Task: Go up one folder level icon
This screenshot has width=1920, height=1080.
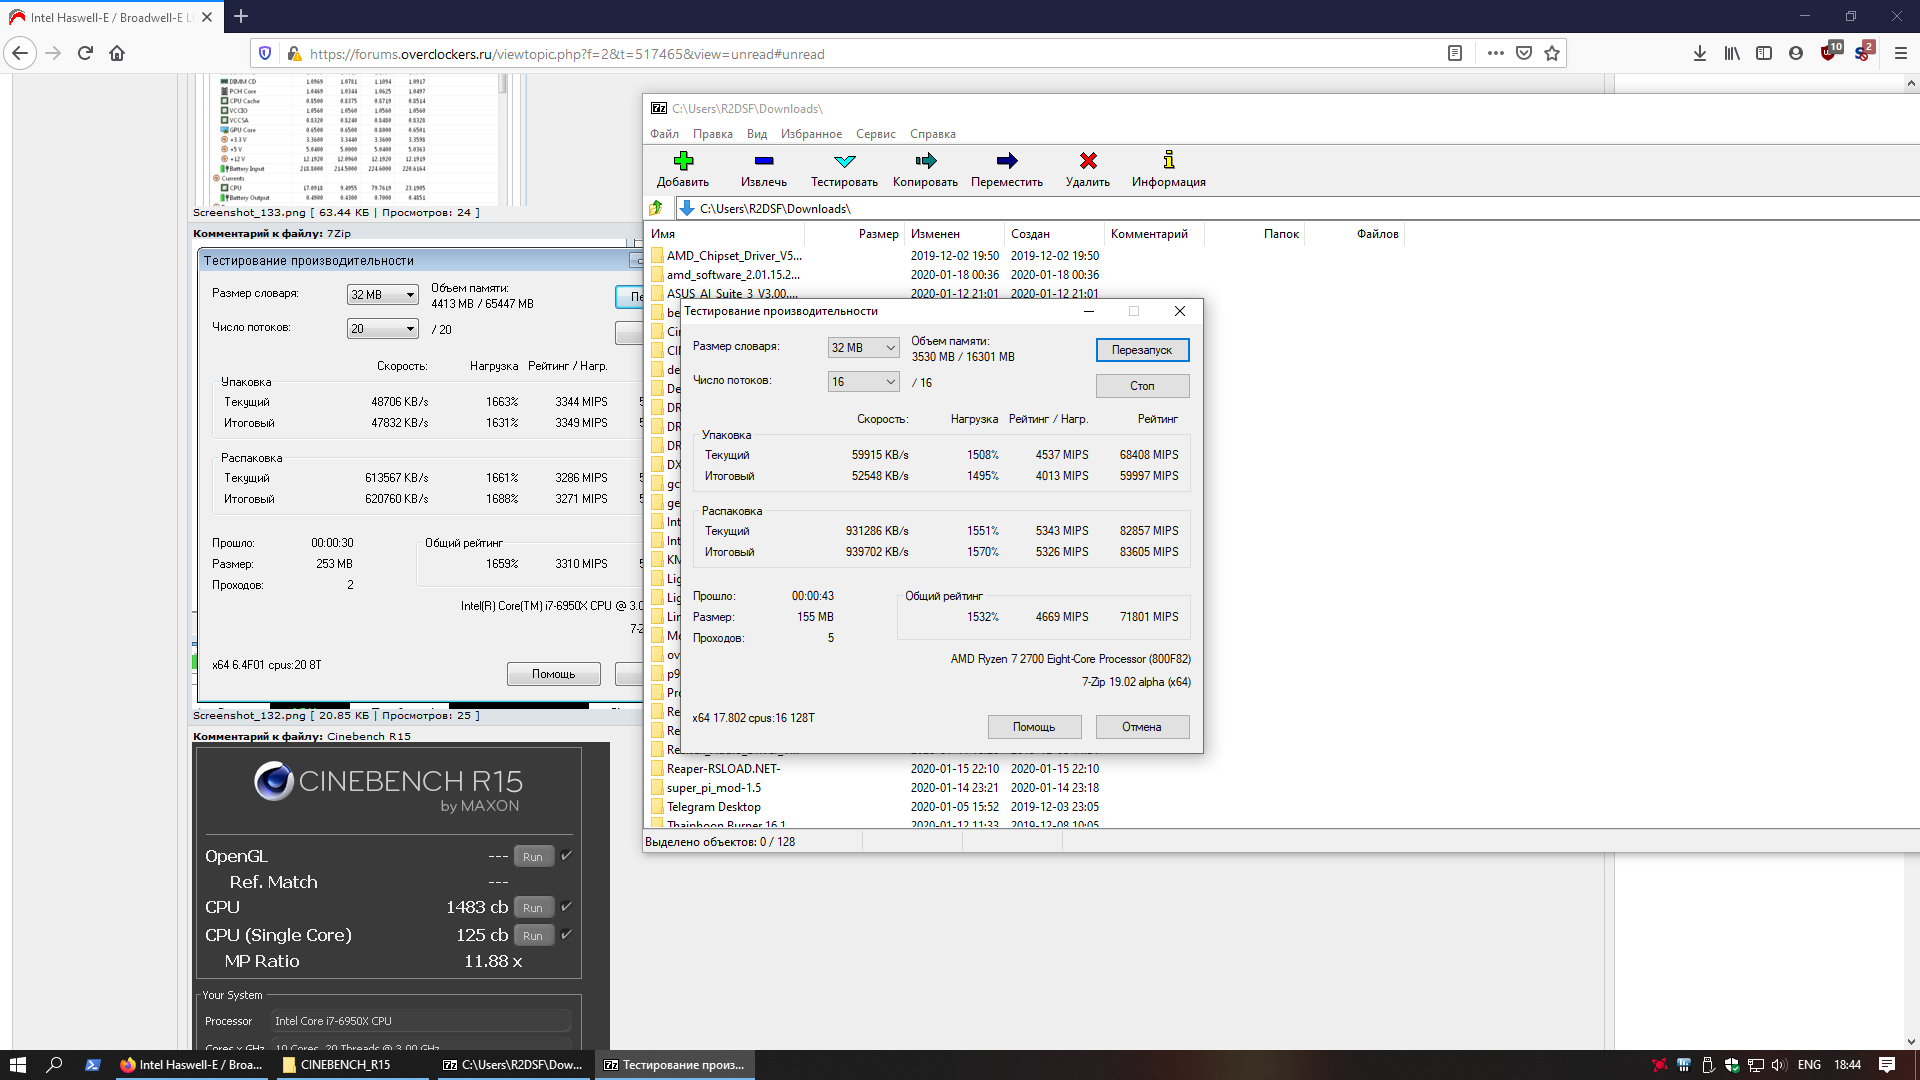Action: tap(656, 208)
